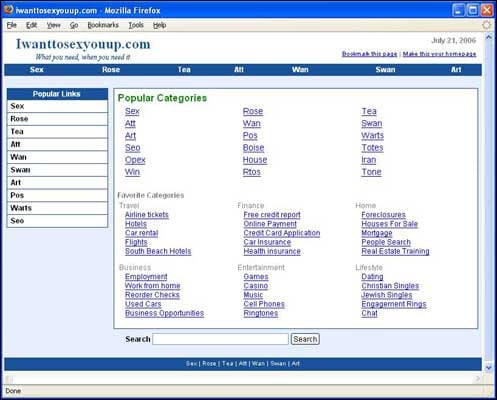Click the horizontal scrollbar left arrow
Image resolution: width=497 pixels, height=400 pixels.
[x=9, y=378]
